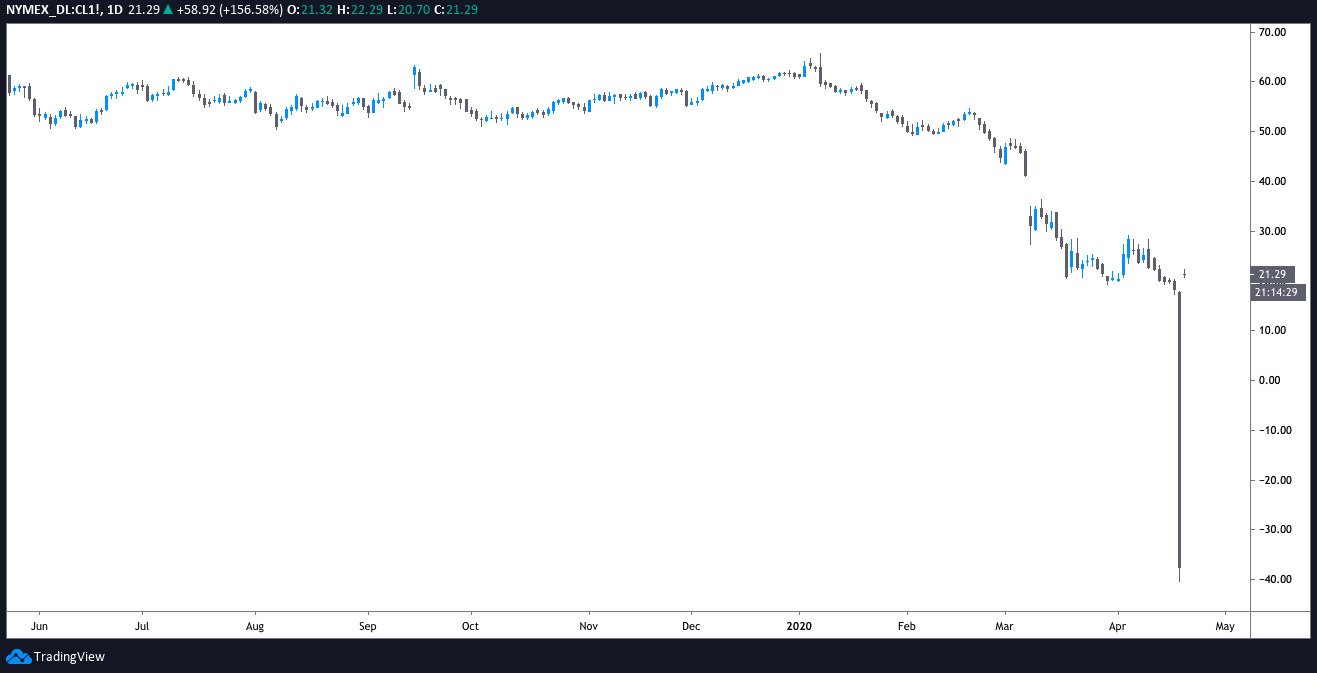
Task: Click the 21.29 current price tag on axis
Action: coord(1272,274)
